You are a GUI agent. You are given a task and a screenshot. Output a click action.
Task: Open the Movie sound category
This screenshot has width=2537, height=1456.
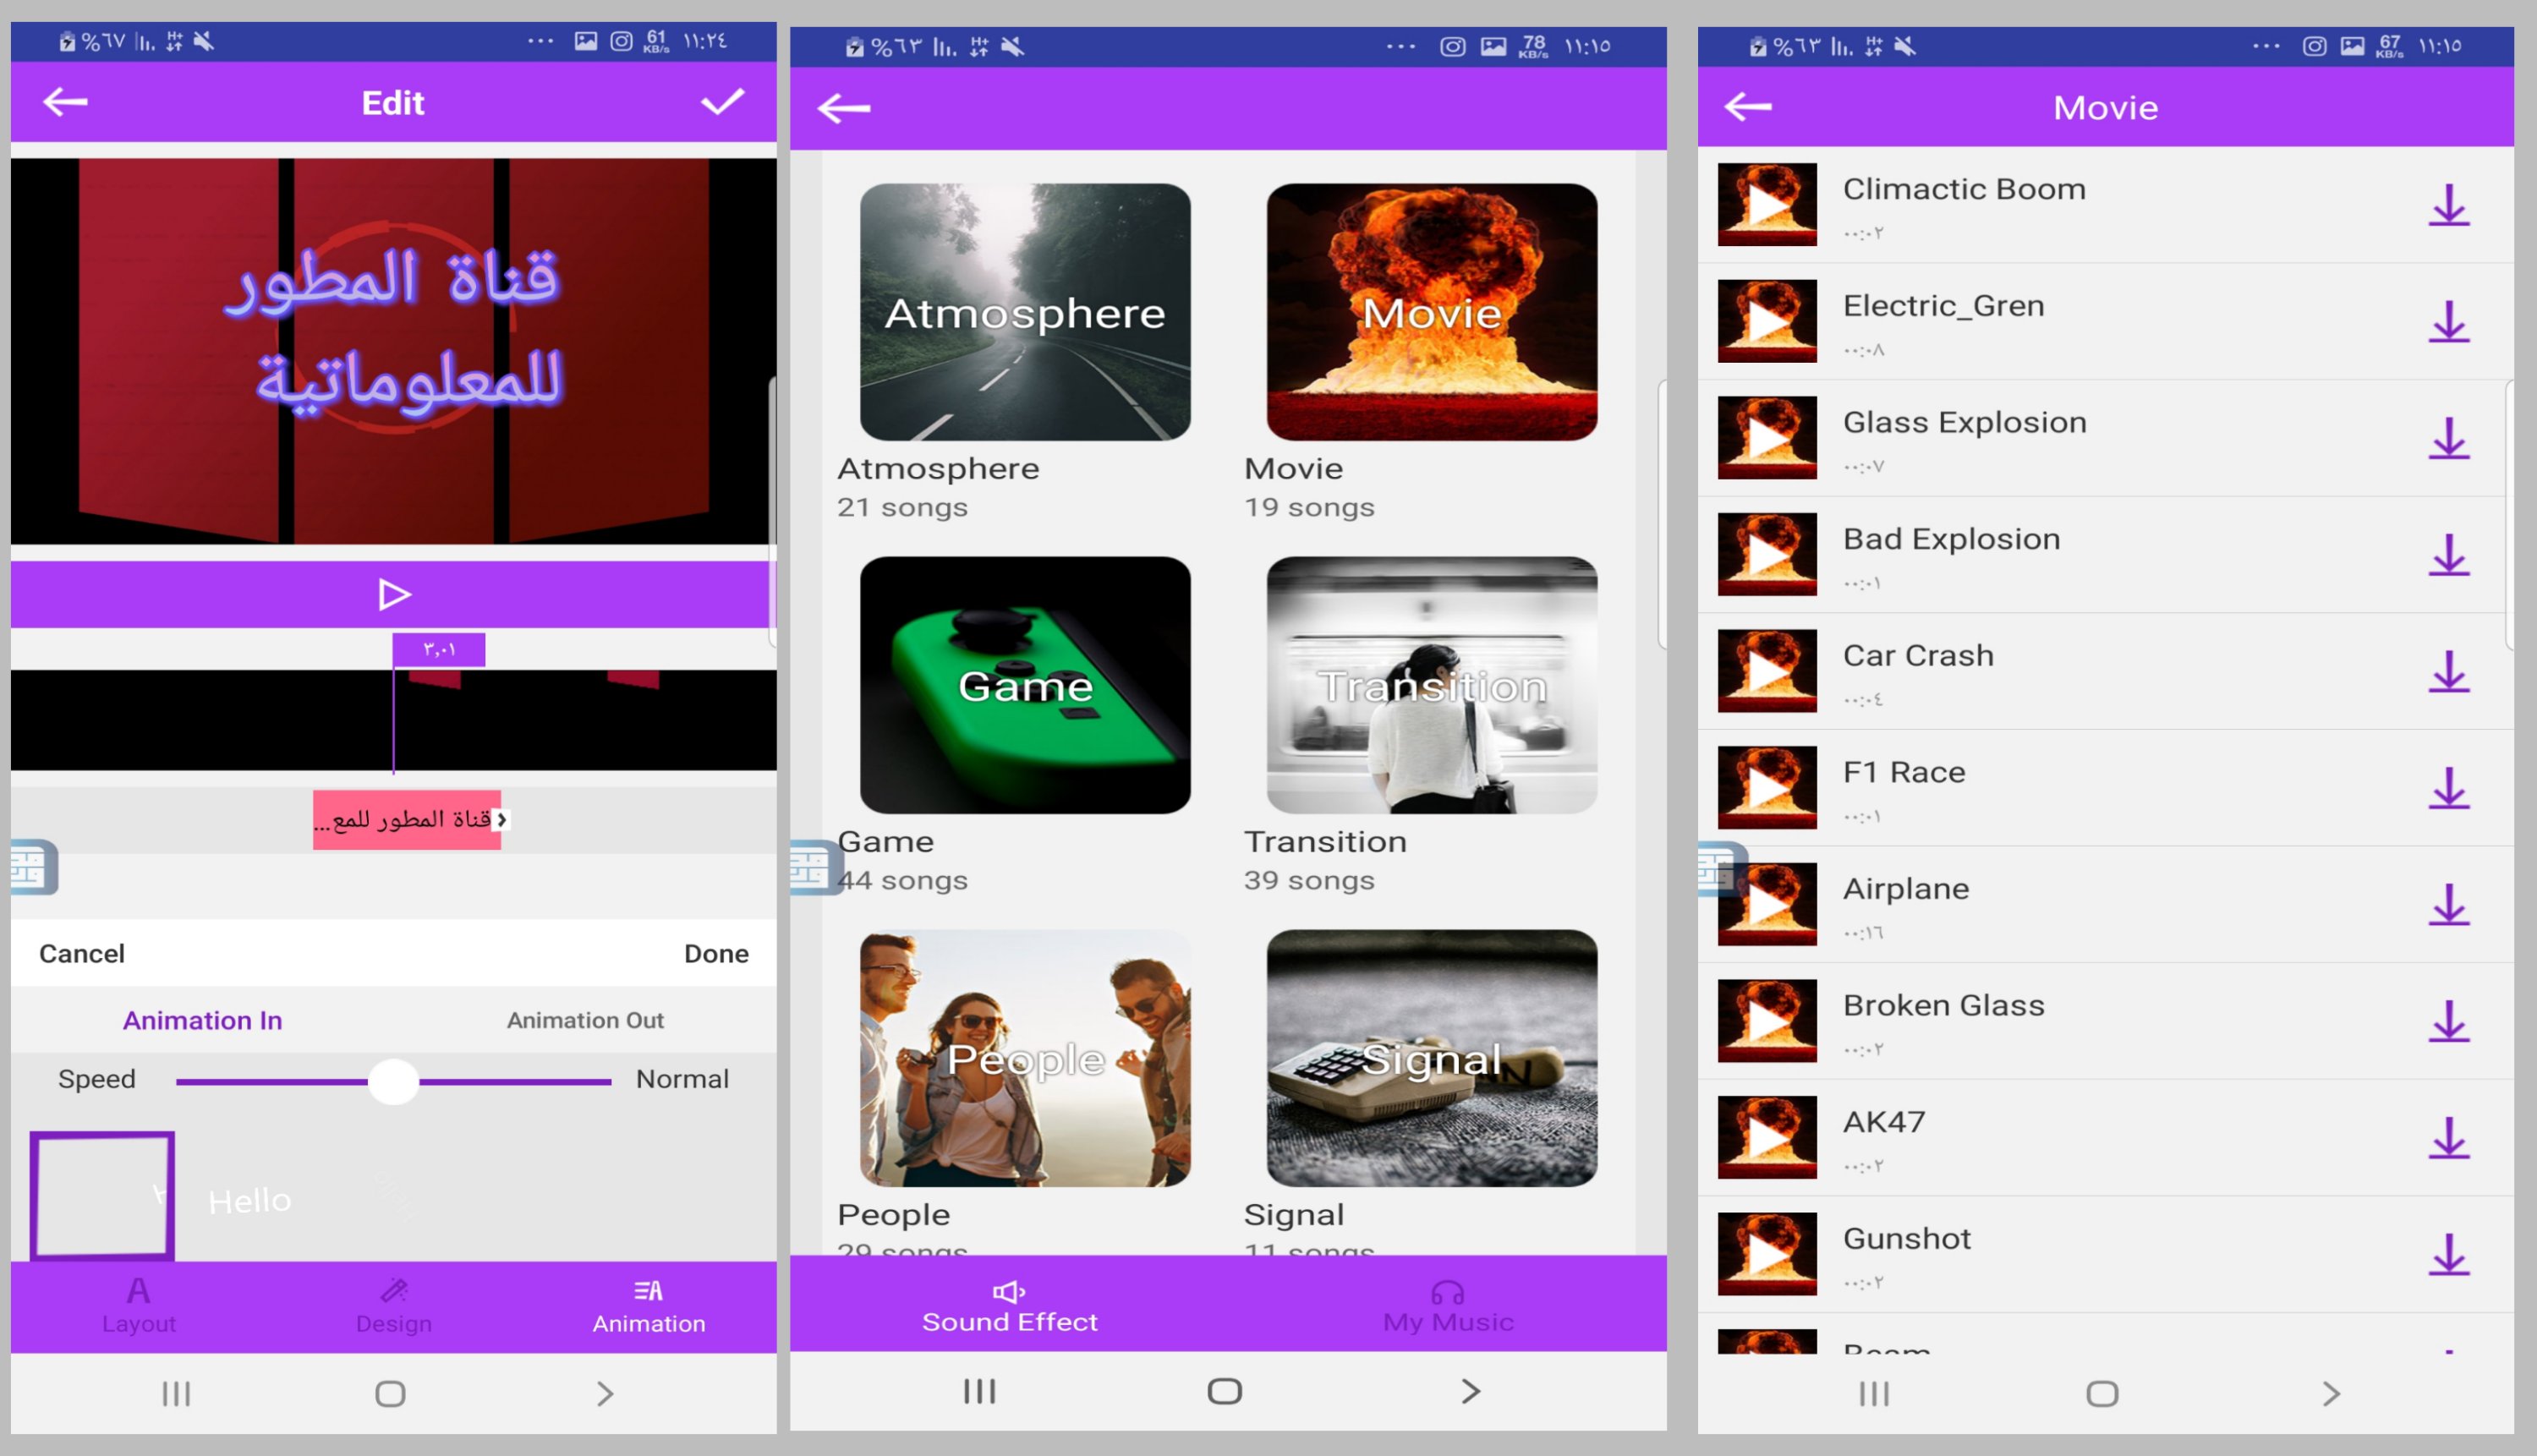(x=1431, y=312)
